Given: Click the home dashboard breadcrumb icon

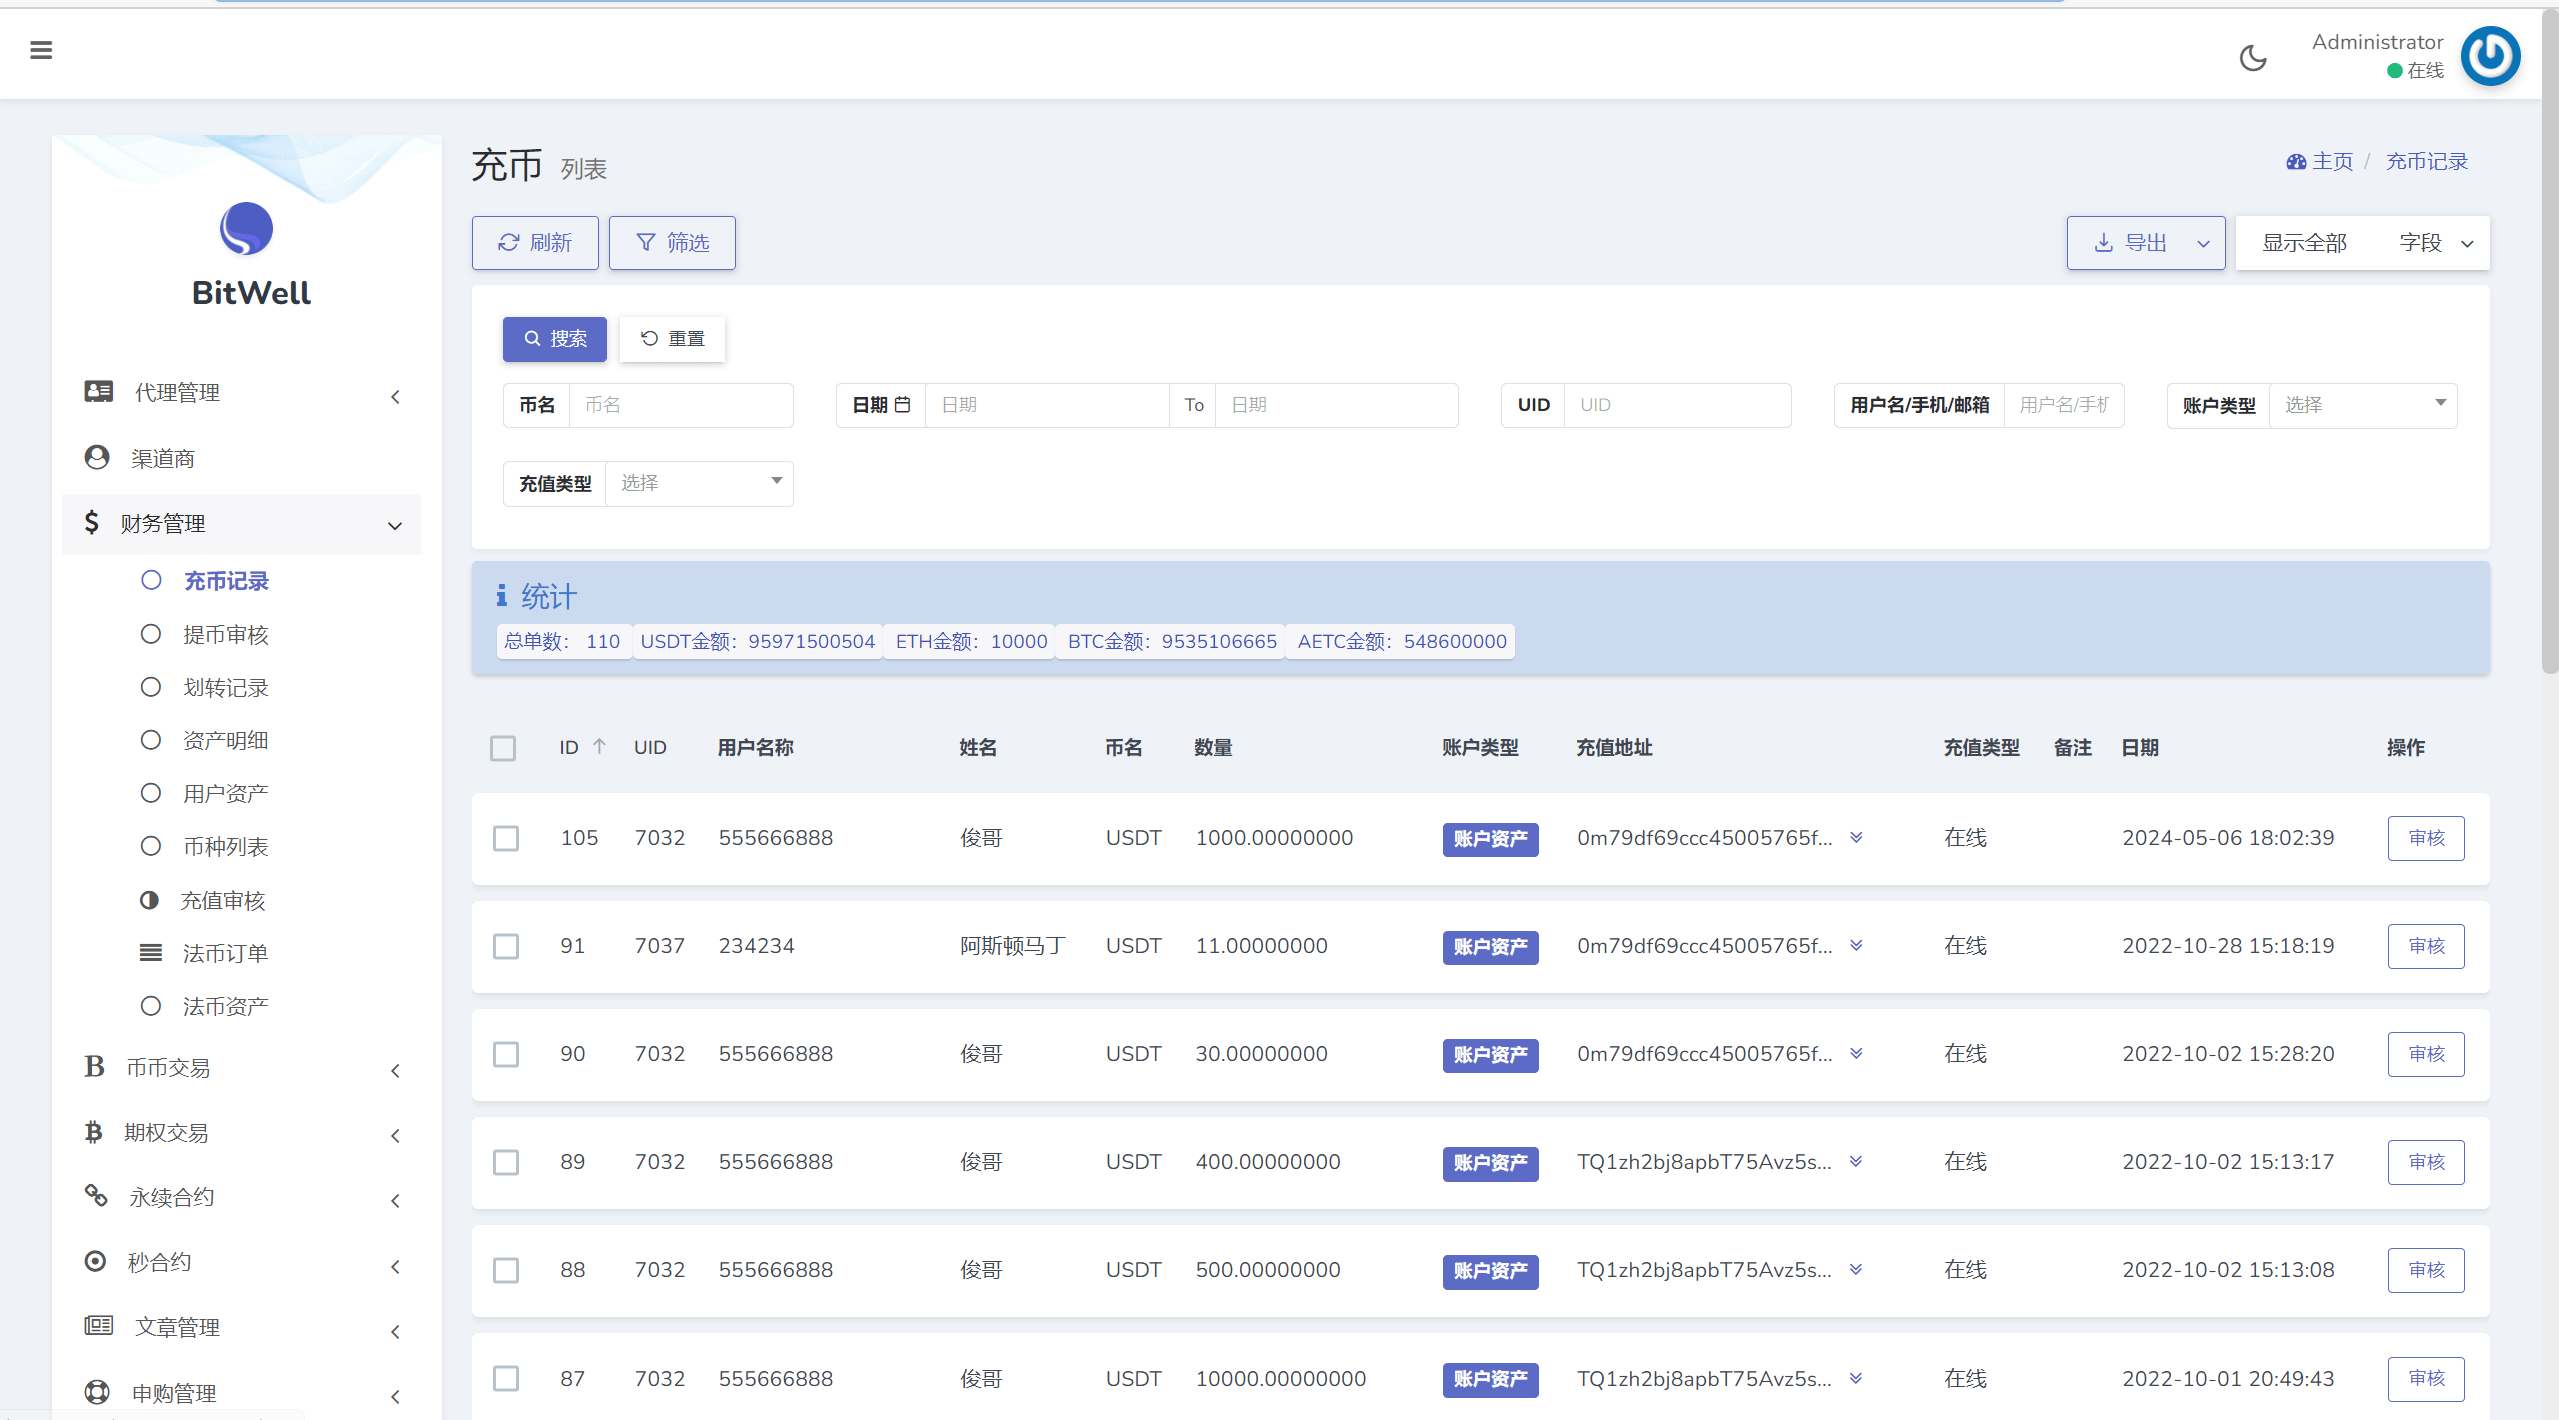Looking at the screenshot, I should (x=2296, y=162).
